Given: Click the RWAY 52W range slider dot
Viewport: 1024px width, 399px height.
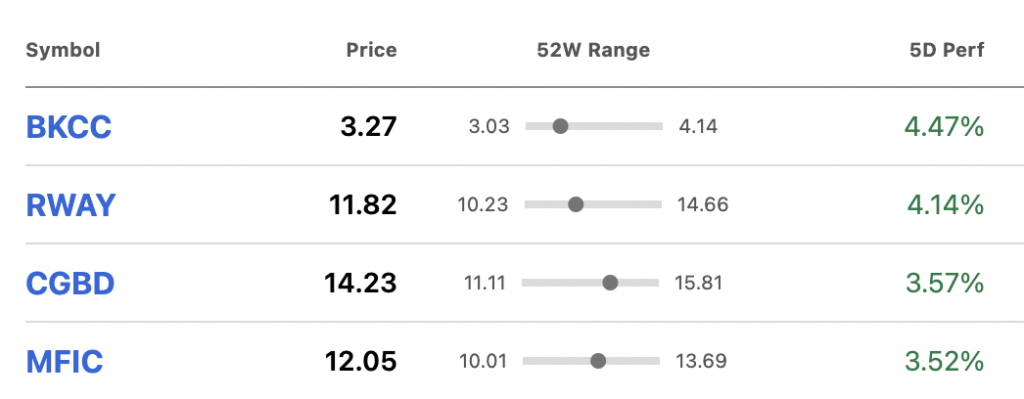Looking at the screenshot, I should (x=575, y=204).
